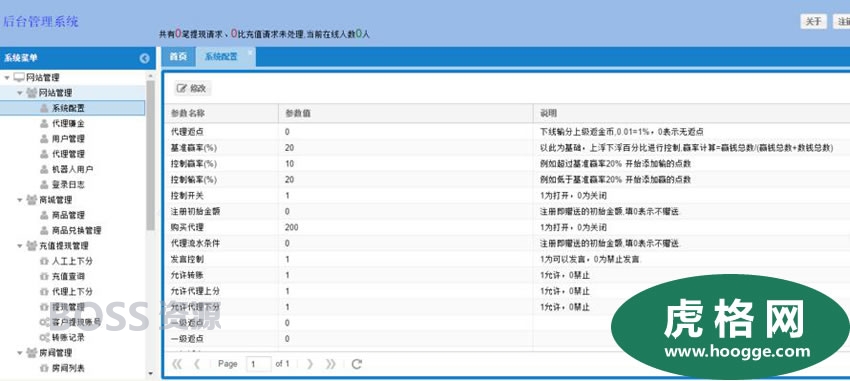Viewport: 850px width, 381px height.
Task: Click the group icon beside 房间管理
Action: tap(31, 353)
